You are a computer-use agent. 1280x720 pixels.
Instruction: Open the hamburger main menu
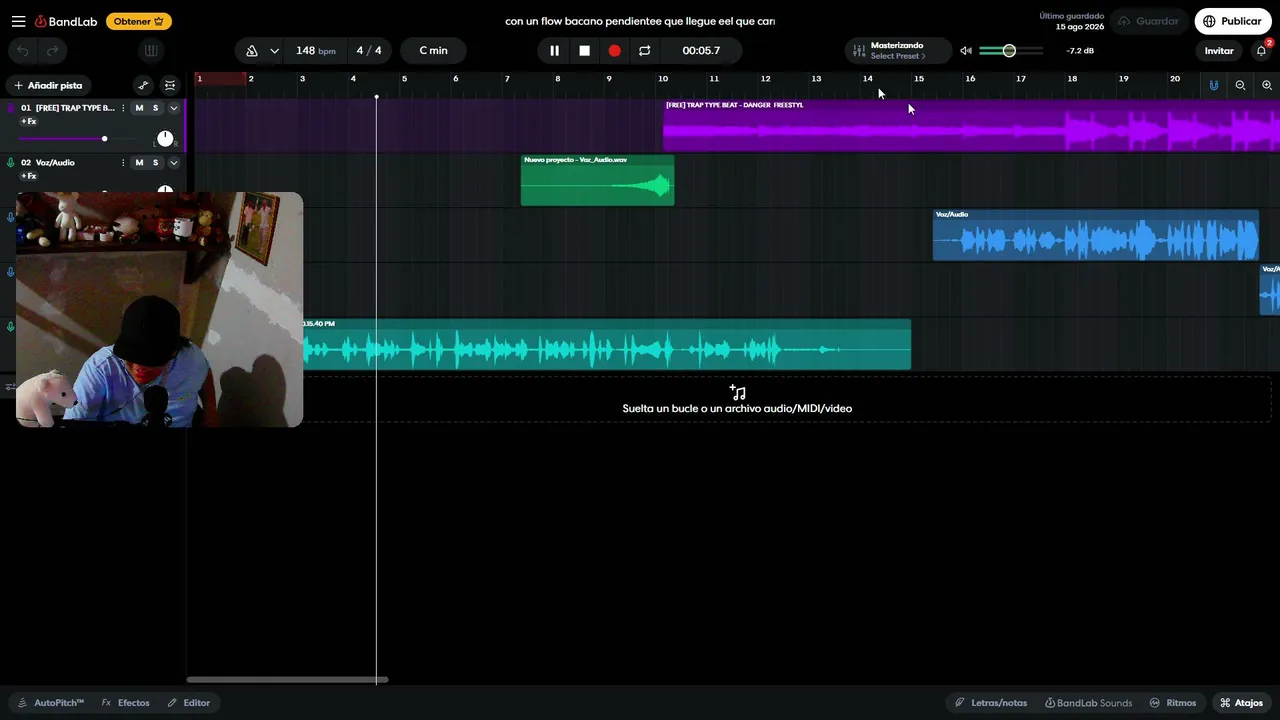coord(19,21)
